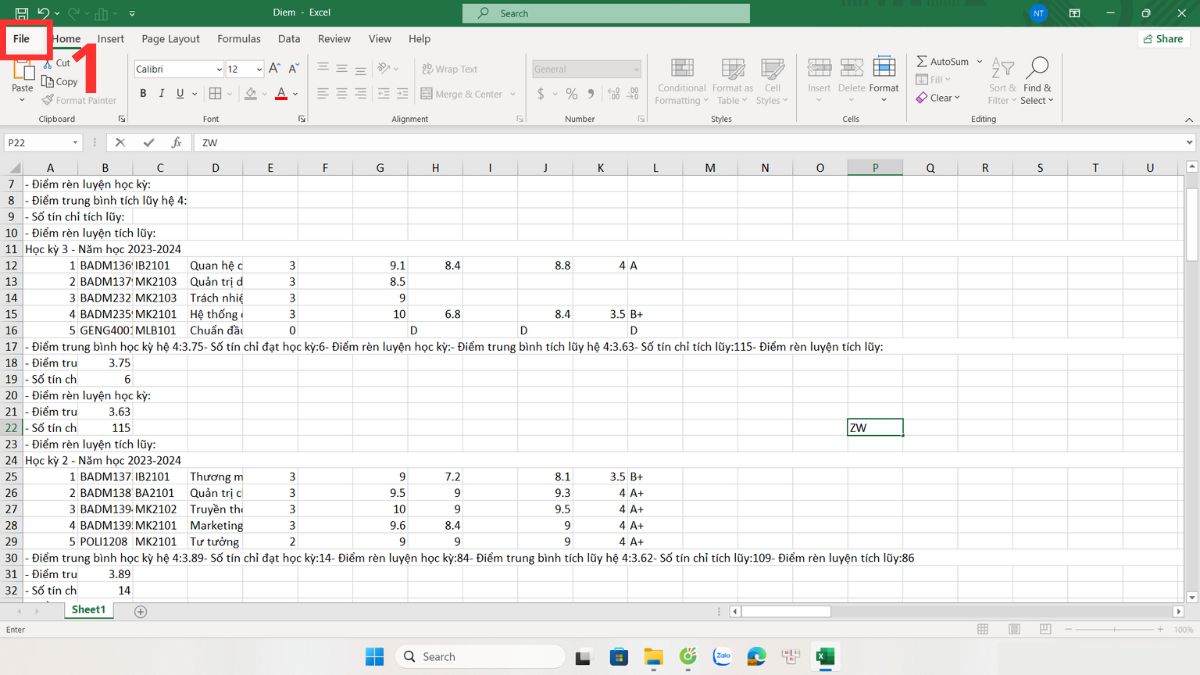
Task: Click the Format Painter brush icon
Action: coord(48,100)
